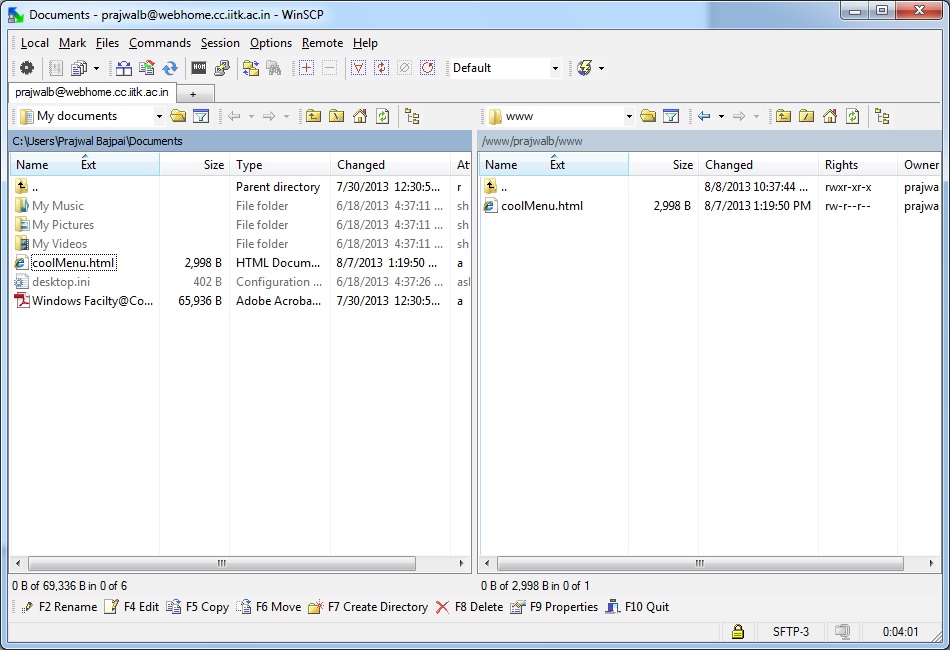Sort remote files by Rights column
Screen dimensions: 952x652
(x=857, y=165)
